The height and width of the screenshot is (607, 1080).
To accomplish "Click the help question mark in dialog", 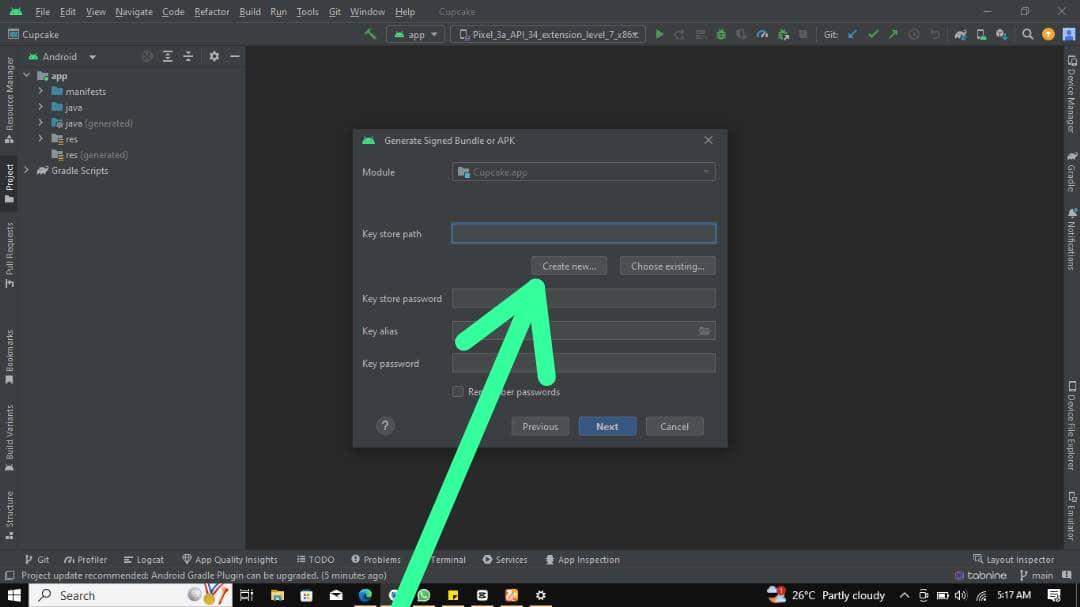I will 385,426.
